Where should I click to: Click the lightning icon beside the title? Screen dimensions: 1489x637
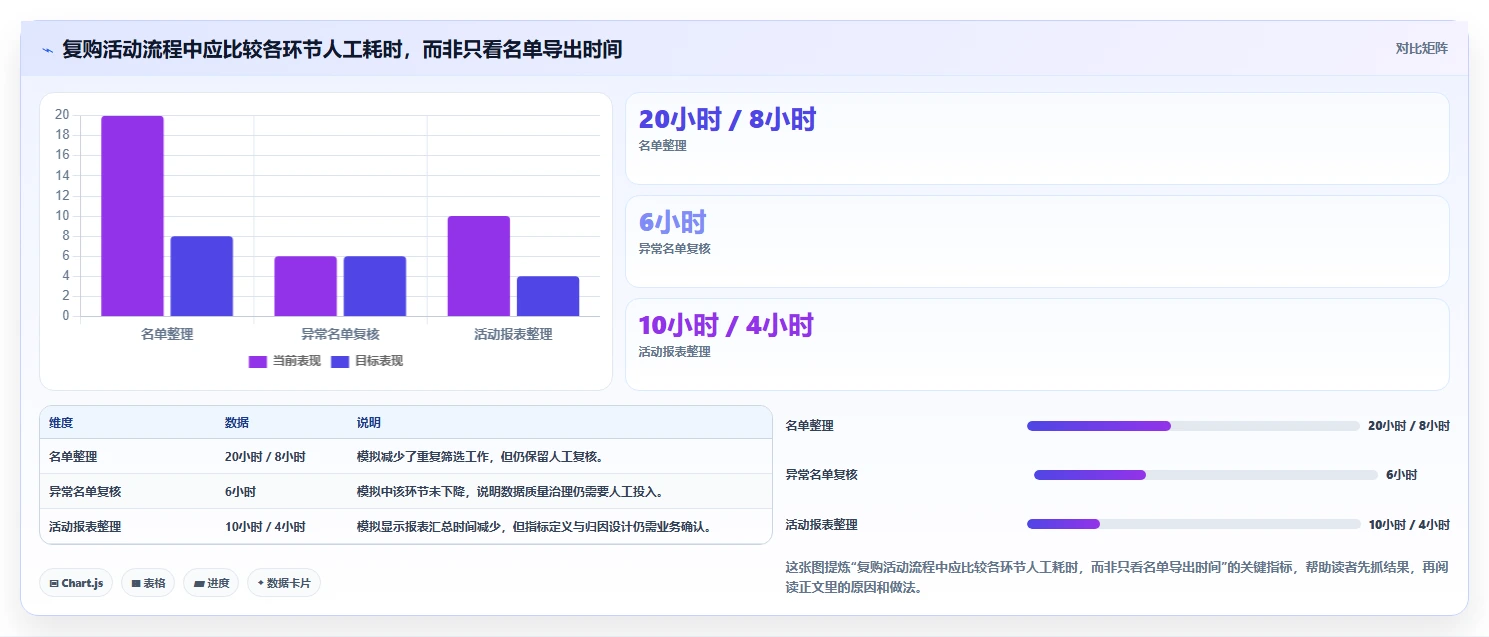[47, 50]
